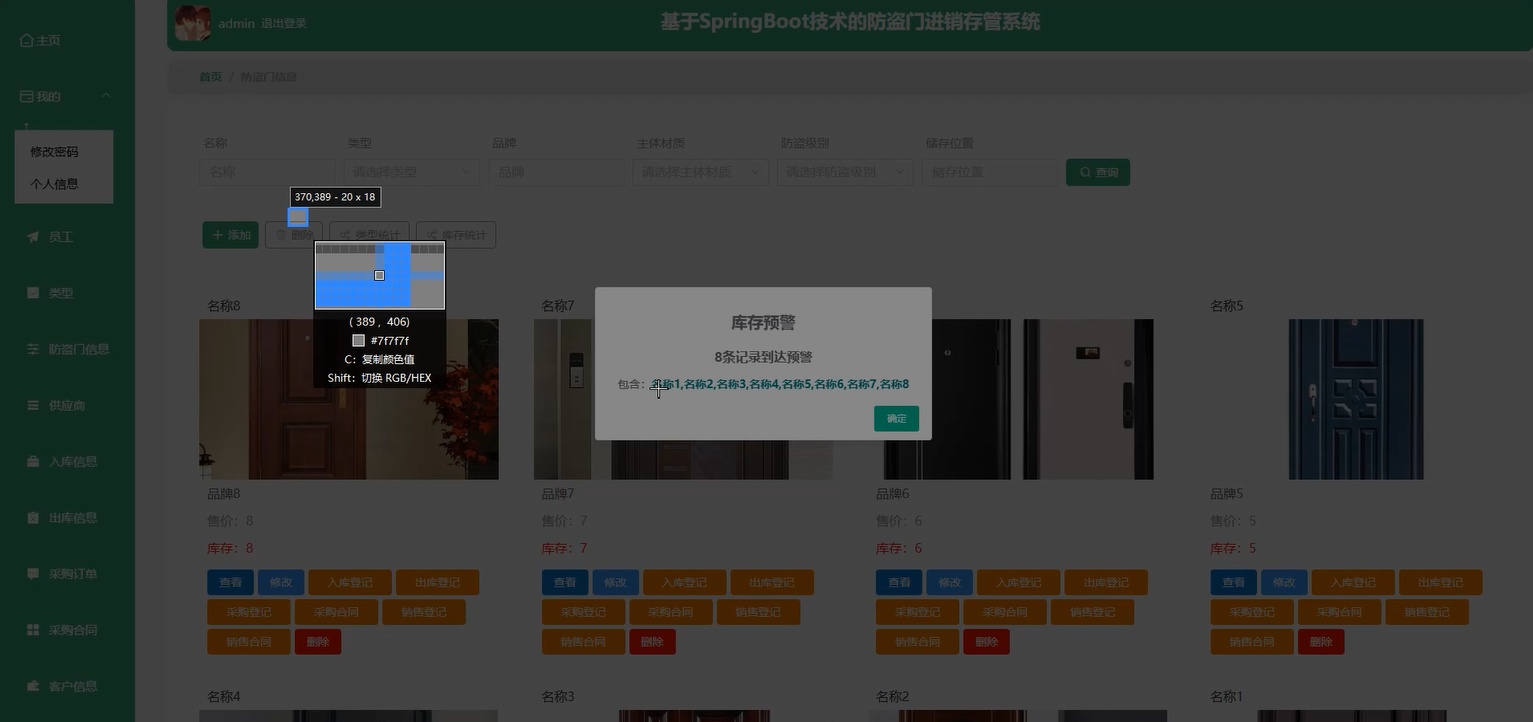
Task: Confirm the 库存预警 dialog with 确定
Action: point(895,418)
